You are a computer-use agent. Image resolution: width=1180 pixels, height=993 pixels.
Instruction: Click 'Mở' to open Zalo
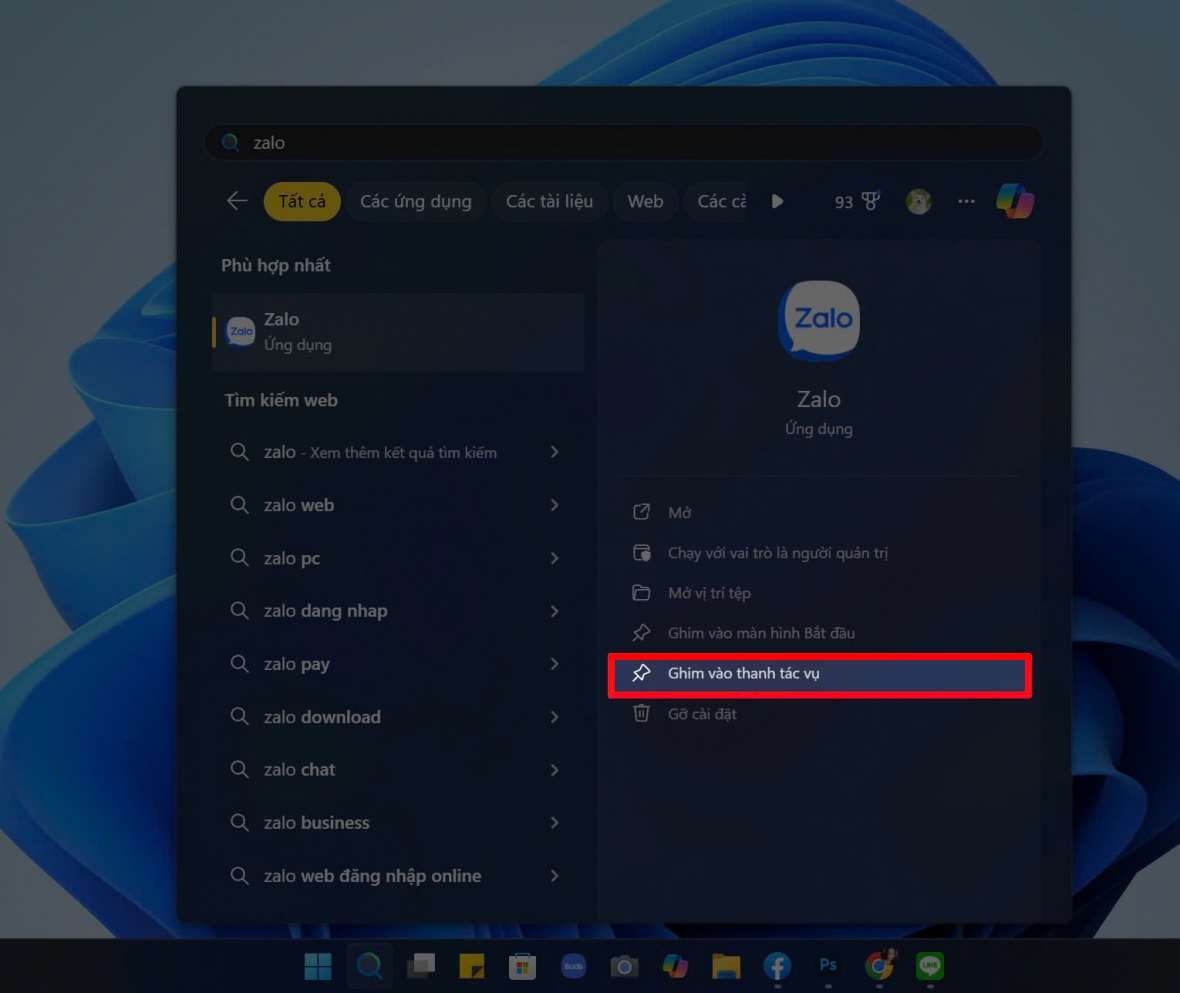(x=819, y=512)
